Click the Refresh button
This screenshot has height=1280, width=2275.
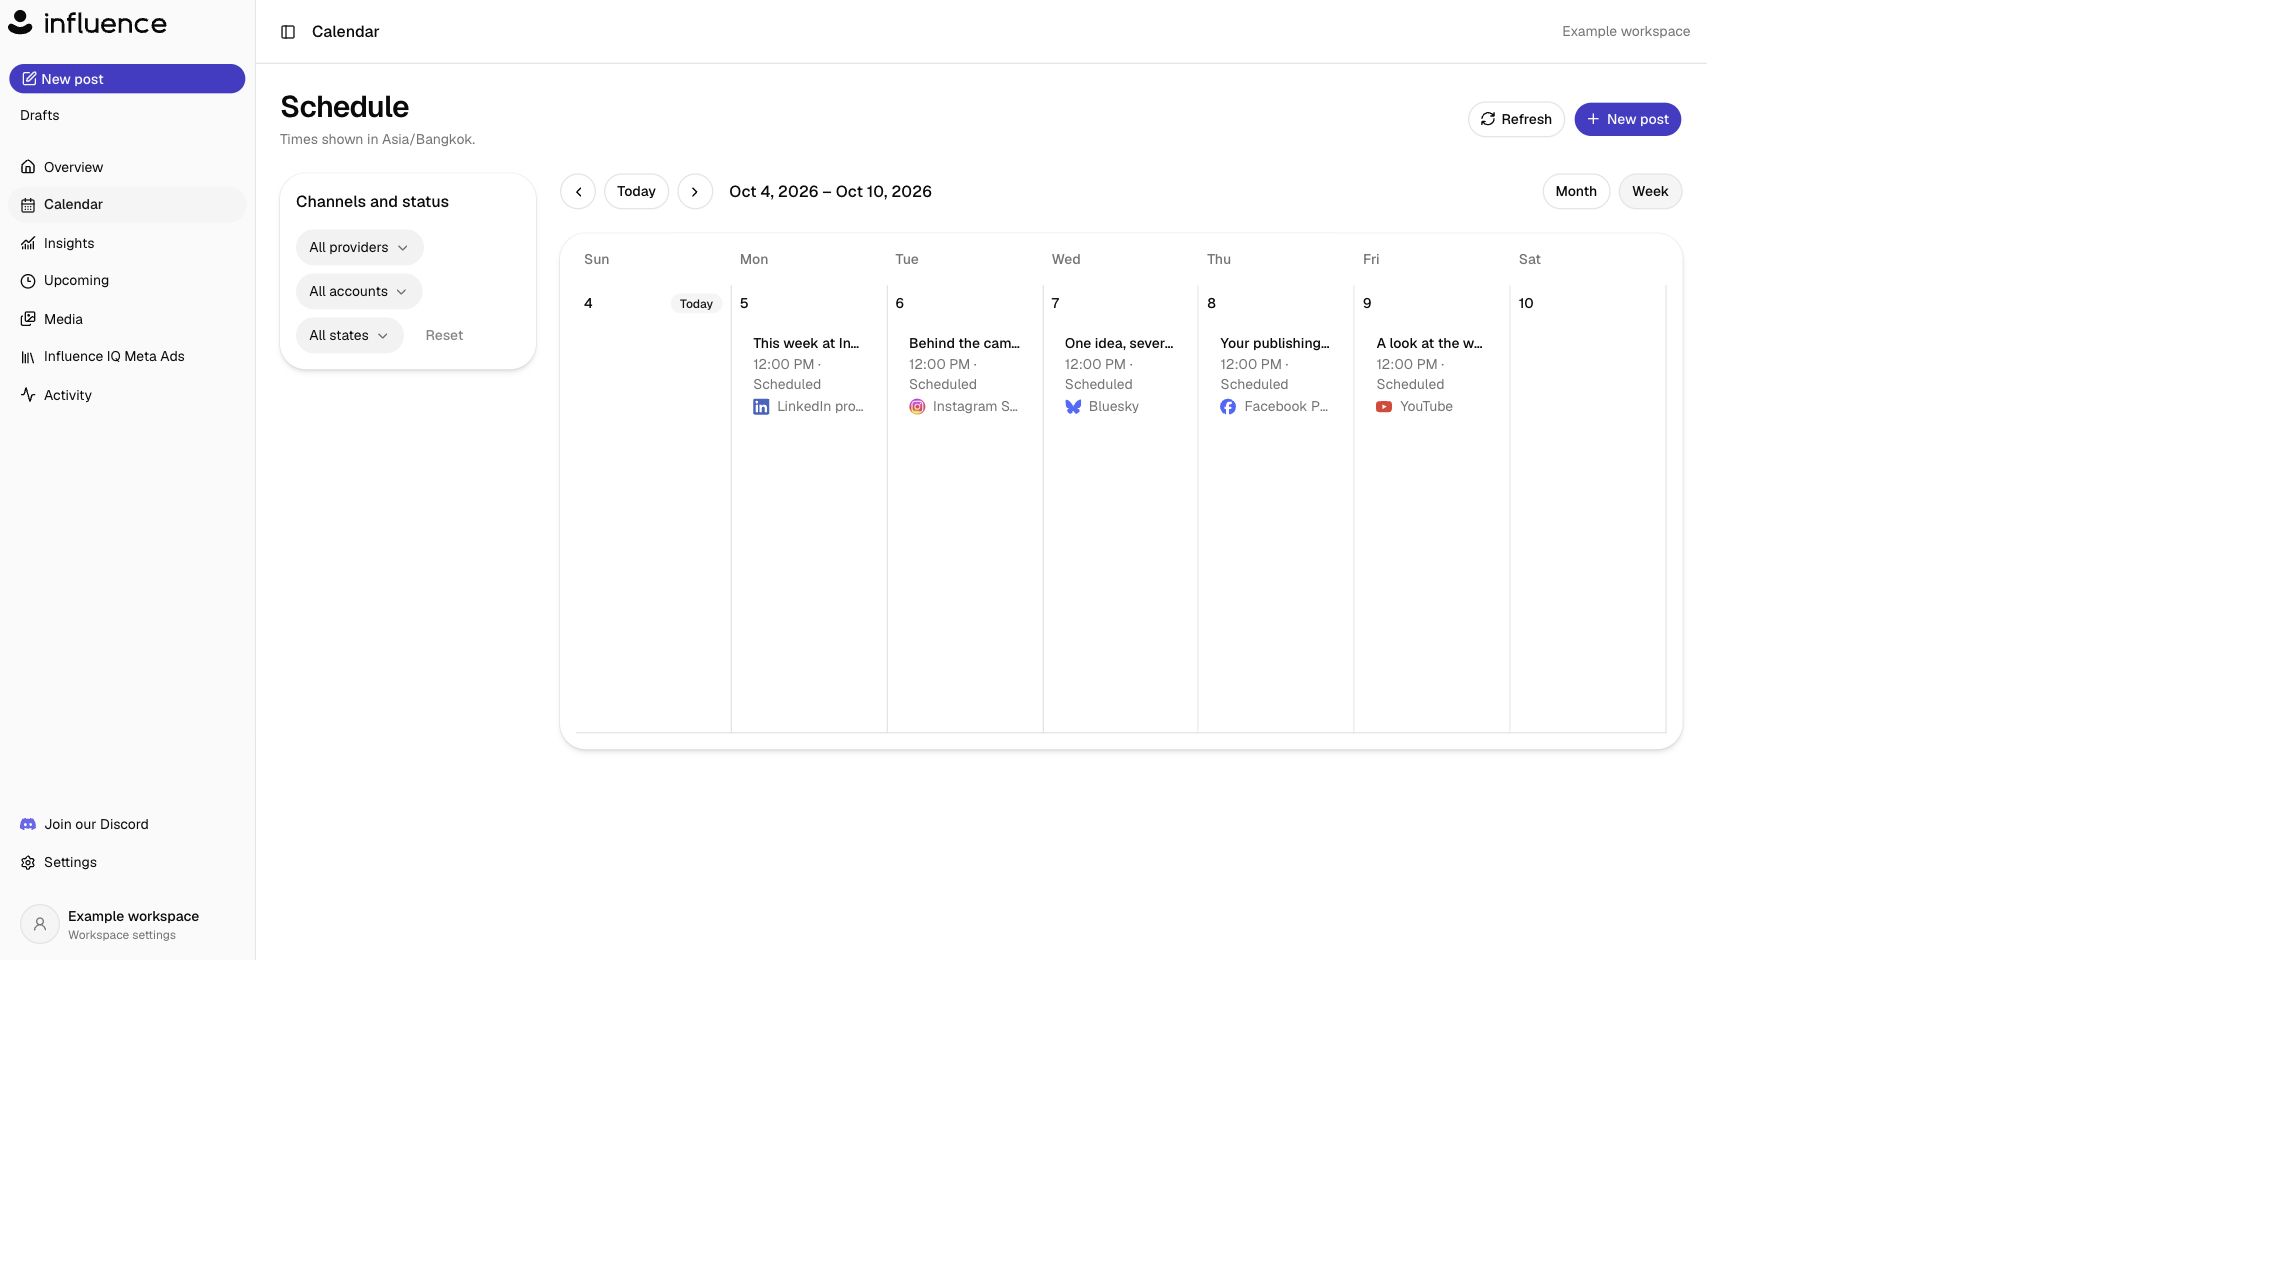point(1516,119)
